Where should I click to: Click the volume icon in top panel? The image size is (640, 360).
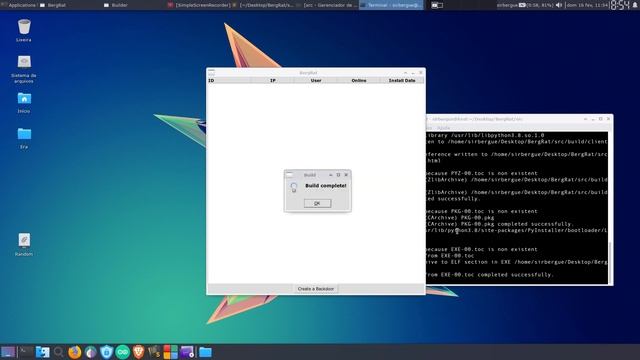559,5
